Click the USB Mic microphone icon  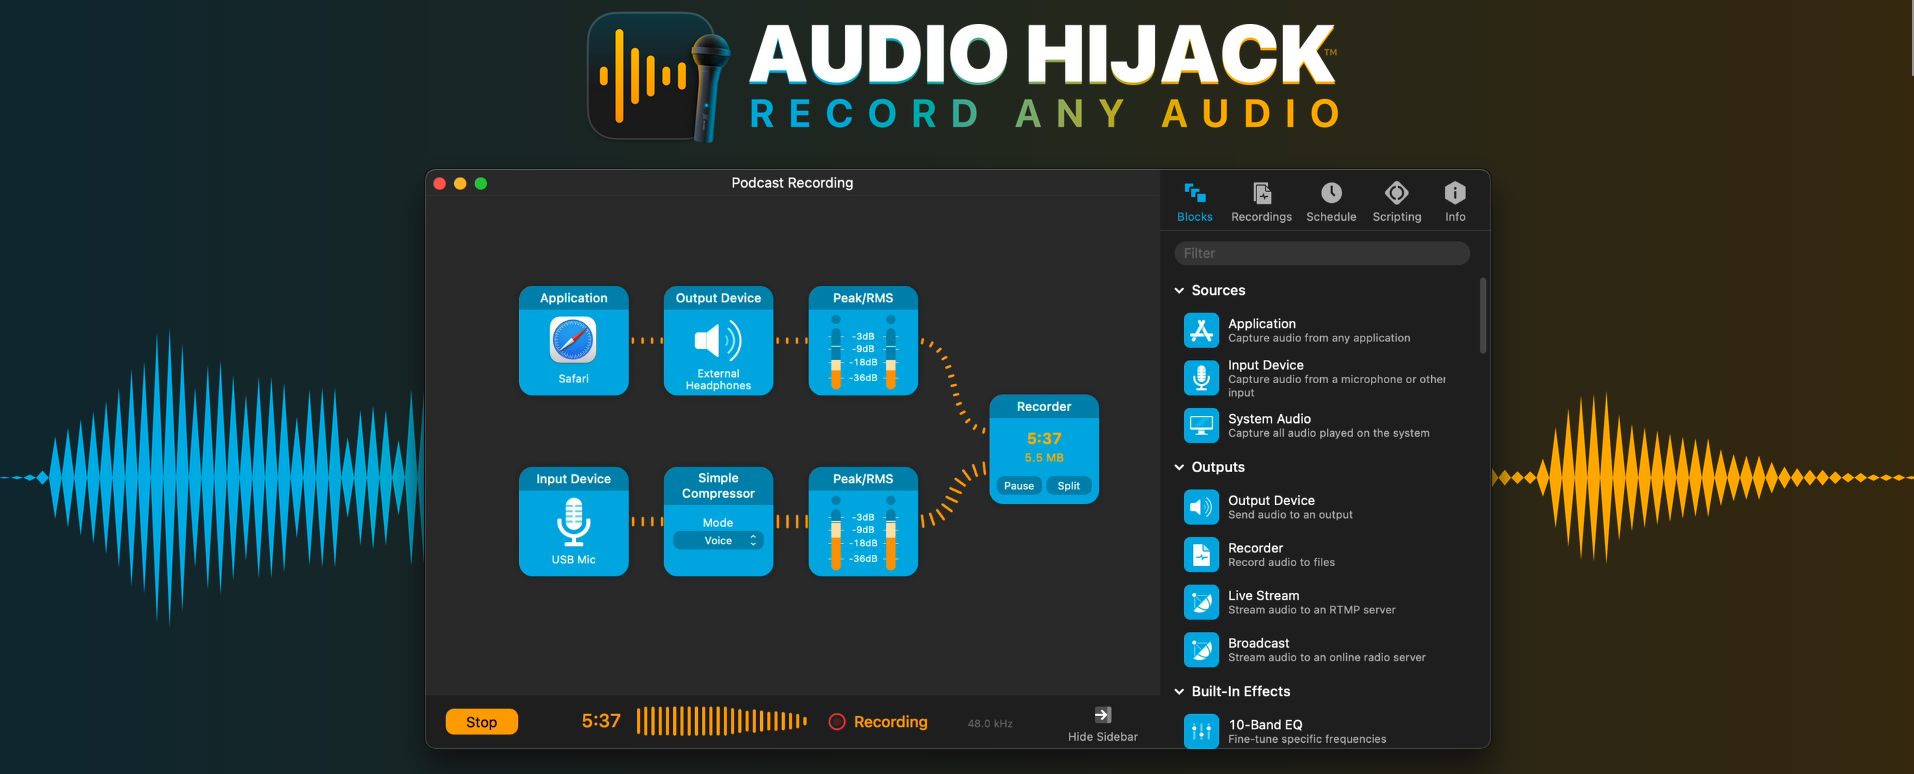573,522
